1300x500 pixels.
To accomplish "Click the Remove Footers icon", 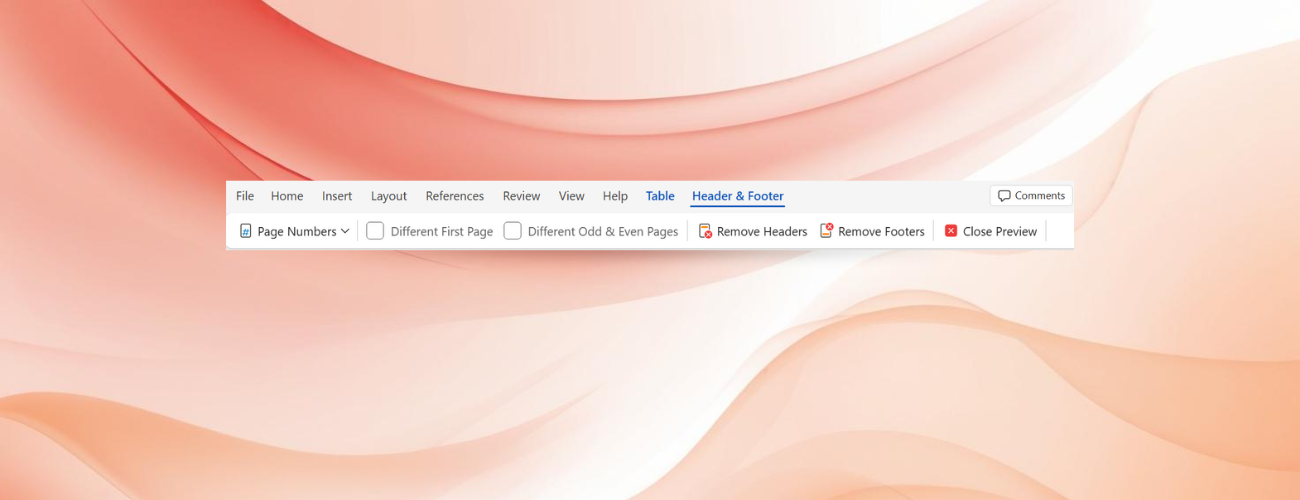I will click(826, 231).
